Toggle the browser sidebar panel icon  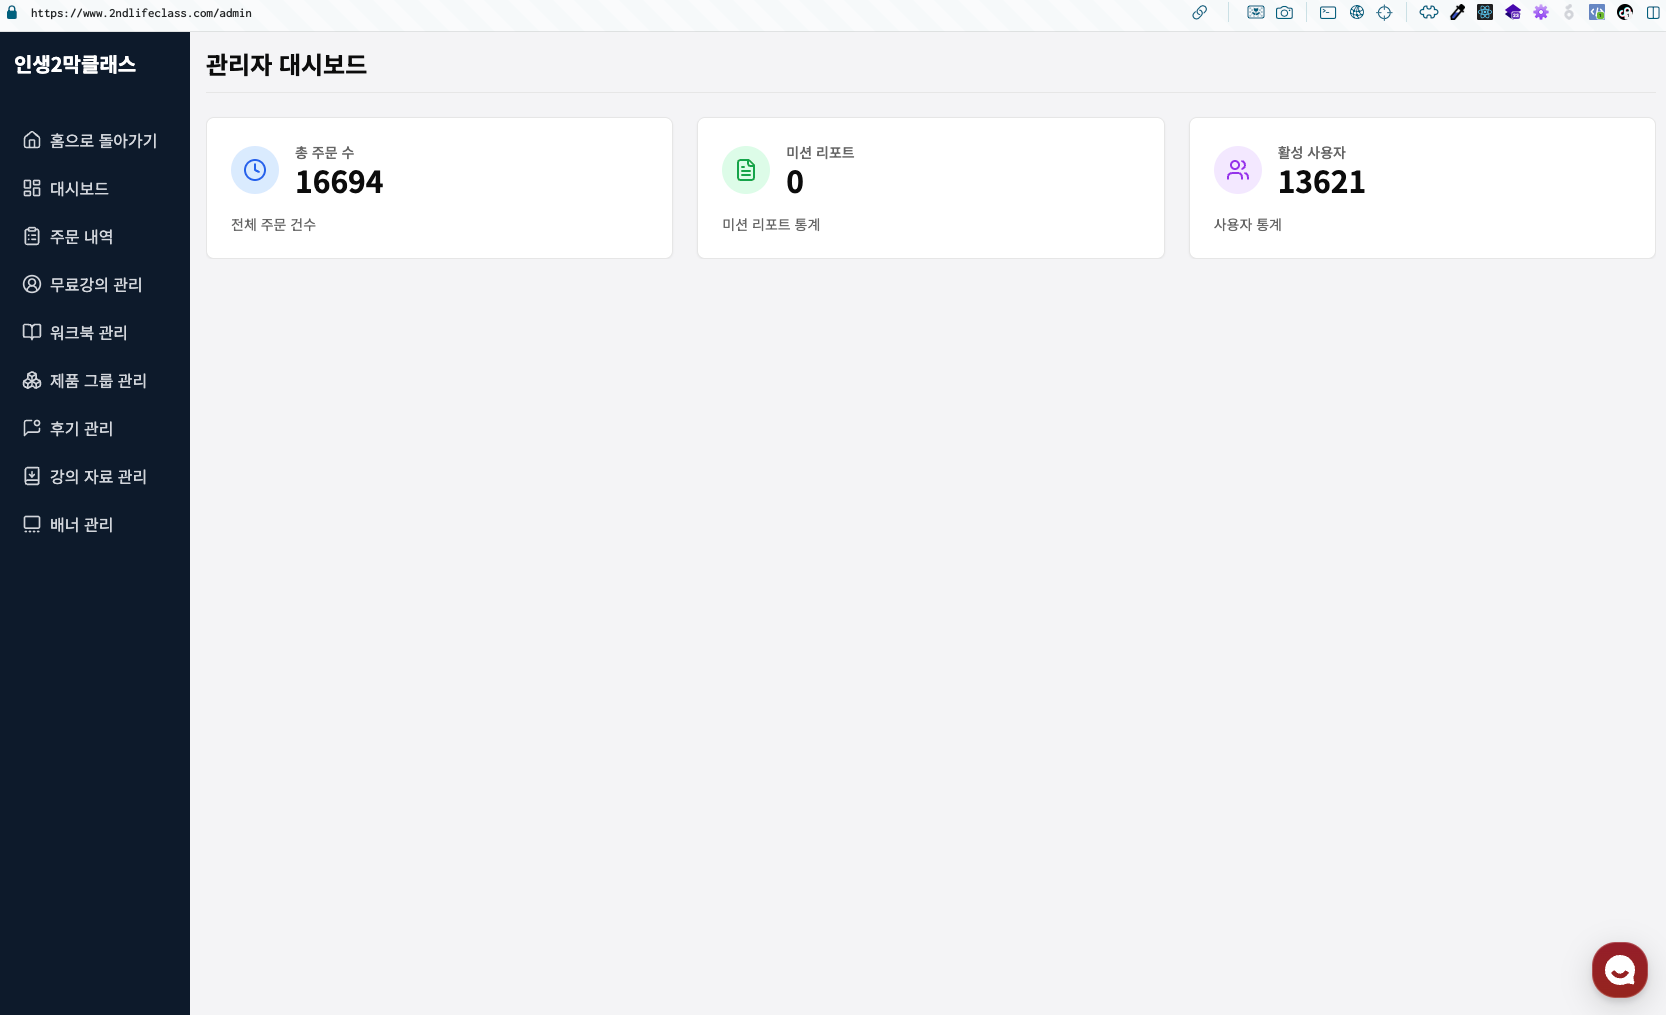pyautogui.click(x=1653, y=13)
